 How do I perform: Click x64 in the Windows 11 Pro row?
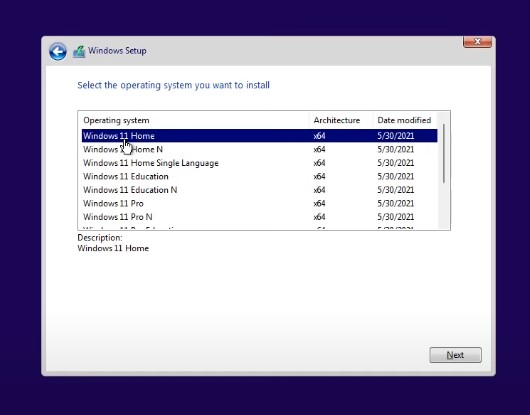click(x=319, y=203)
